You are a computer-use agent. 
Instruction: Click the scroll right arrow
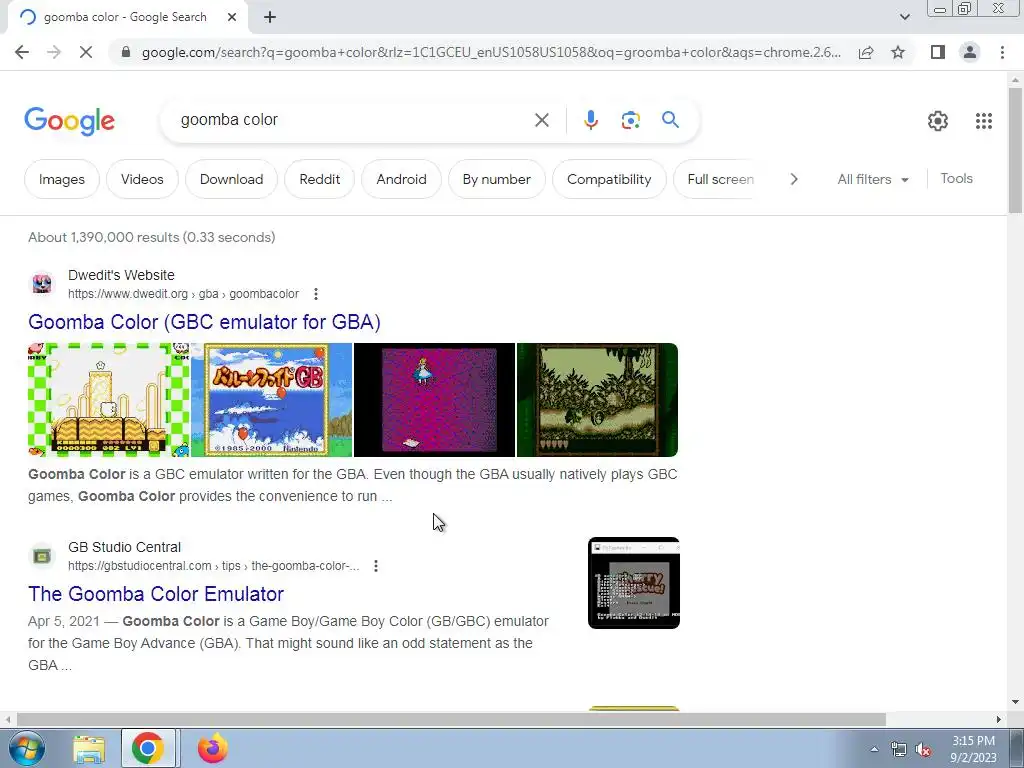(x=999, y=719)
